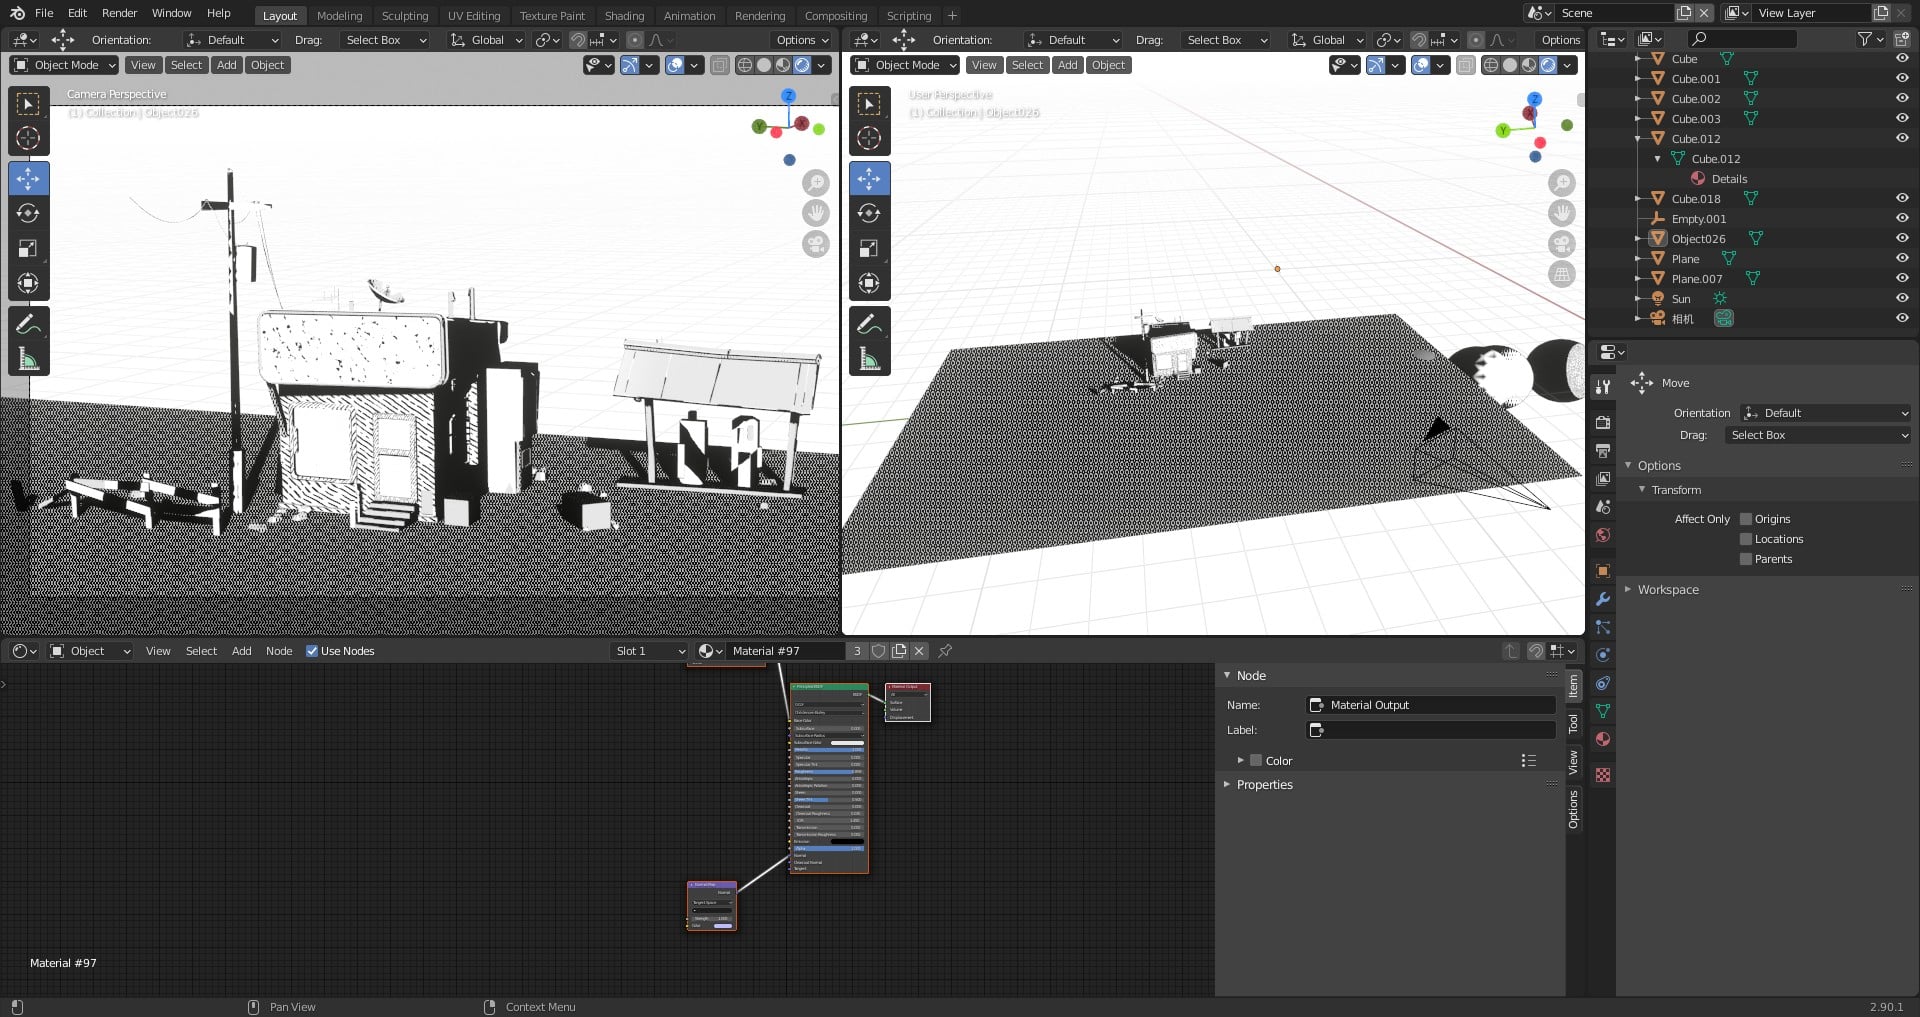This screenshot has height=1017, width=1920.
Task: Open the Material properties tab icon
Action: [1603, 739]
